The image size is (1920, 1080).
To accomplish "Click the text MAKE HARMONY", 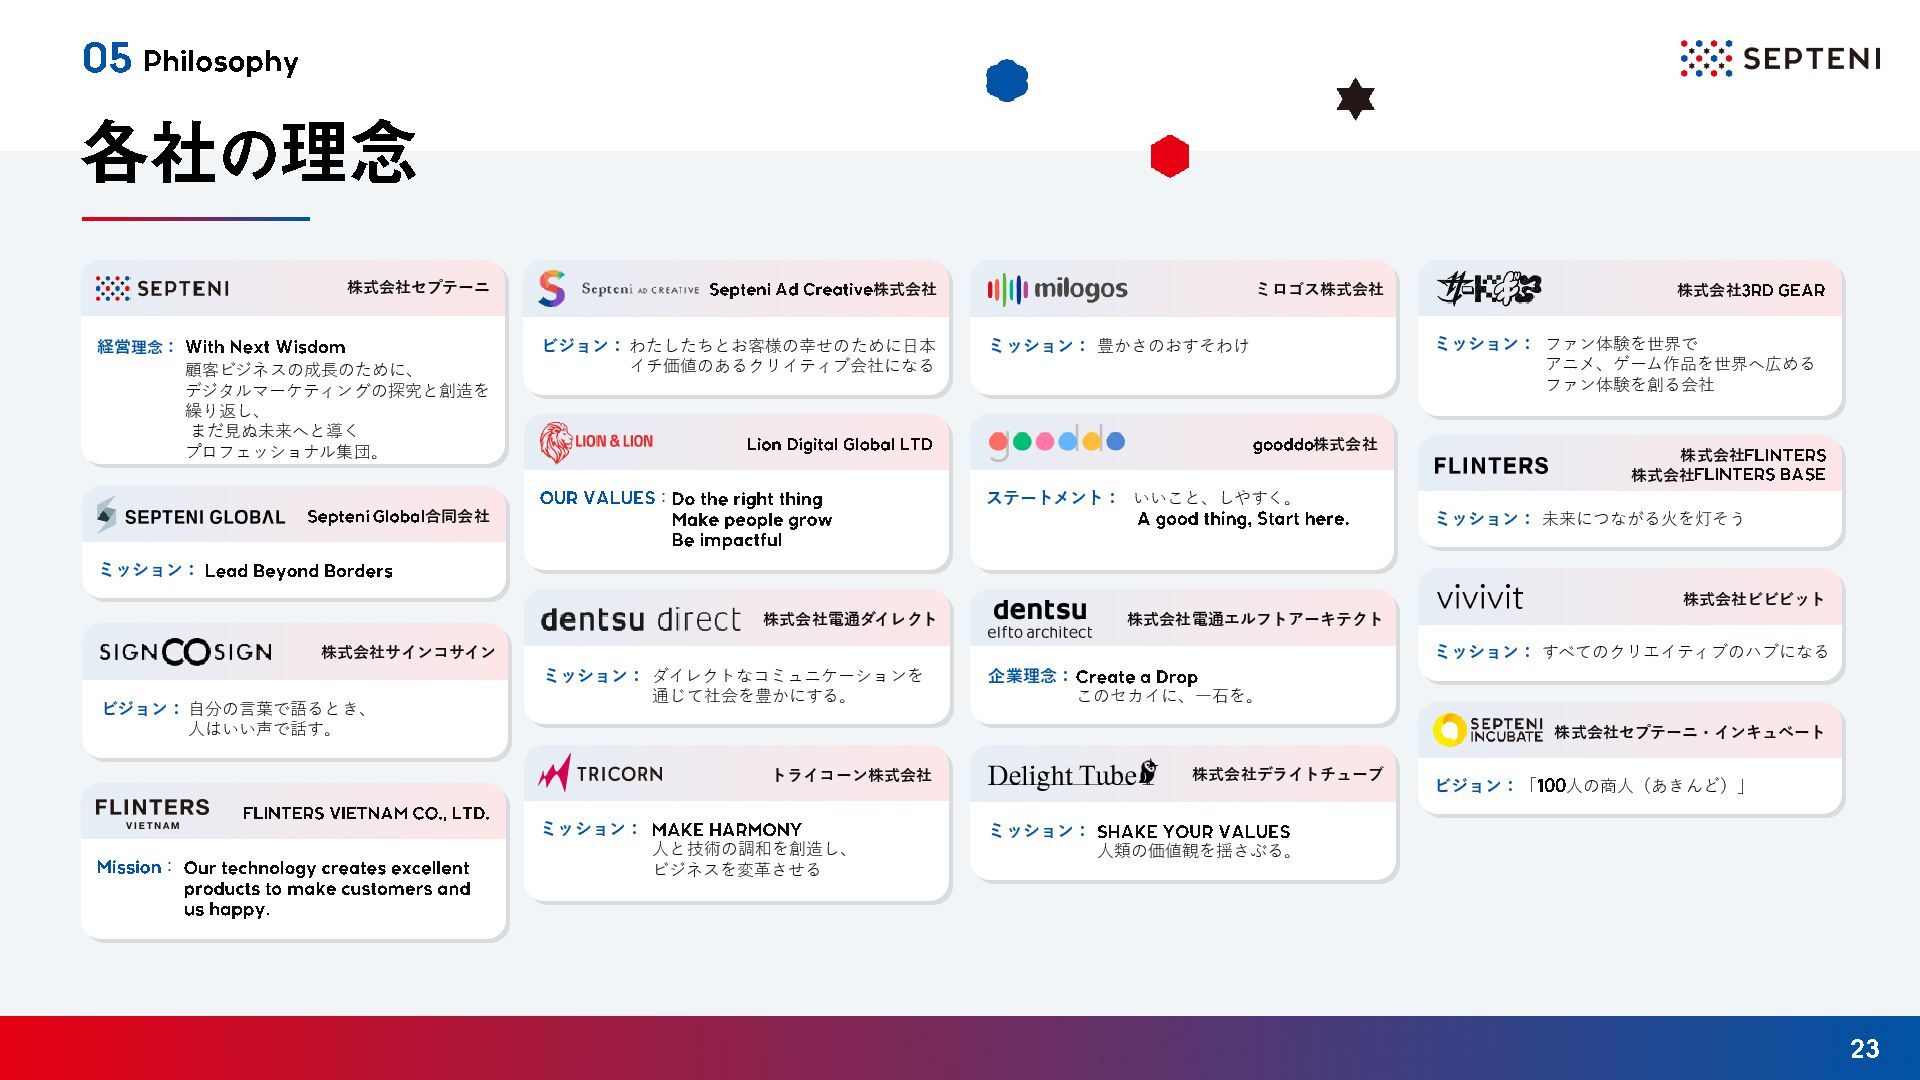I will [x=726, y=830].
